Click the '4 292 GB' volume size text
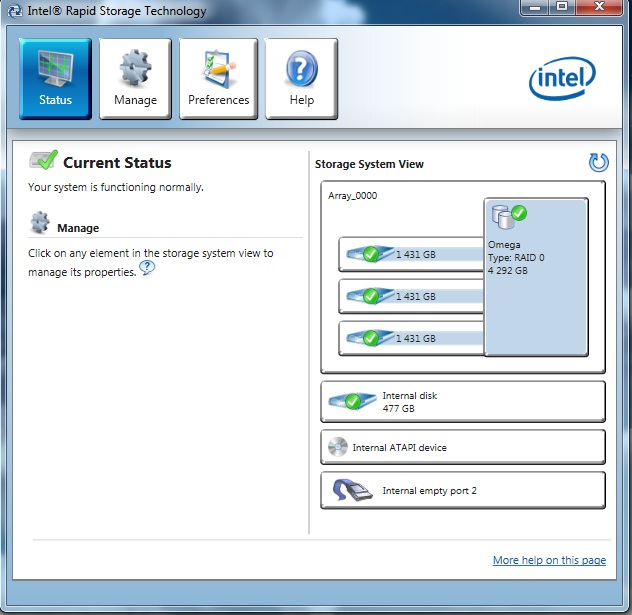This screenshot has width=632, height=615. (x=507, y=270)
